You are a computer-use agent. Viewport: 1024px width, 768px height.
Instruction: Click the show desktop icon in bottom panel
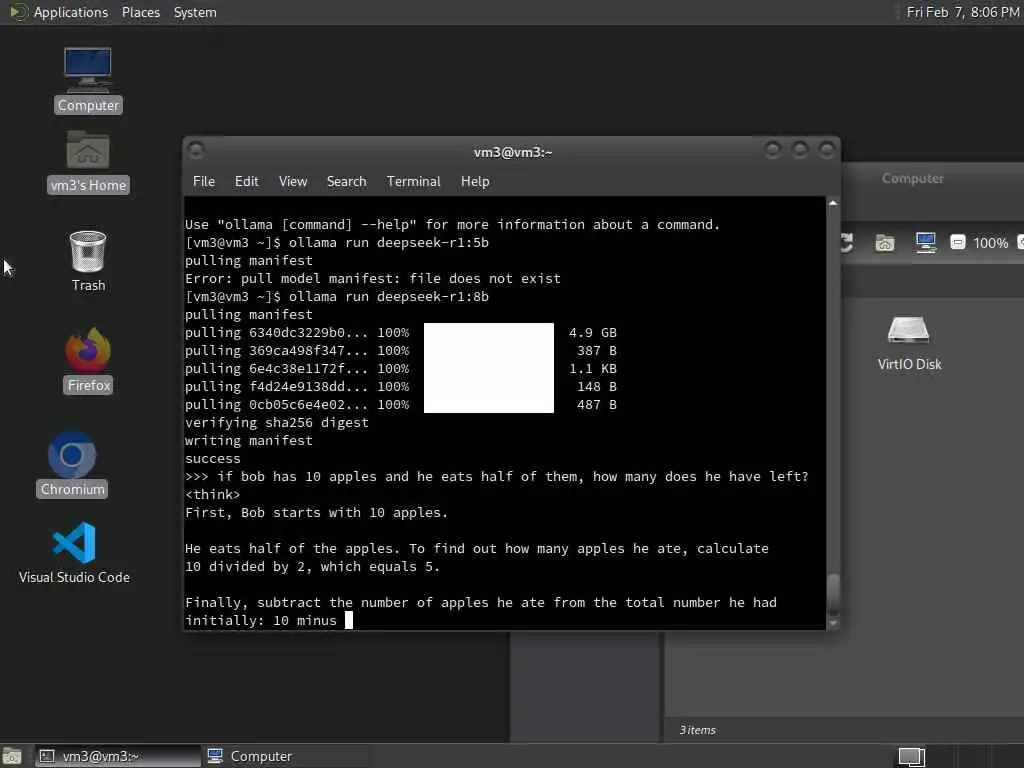pos(12,756)
